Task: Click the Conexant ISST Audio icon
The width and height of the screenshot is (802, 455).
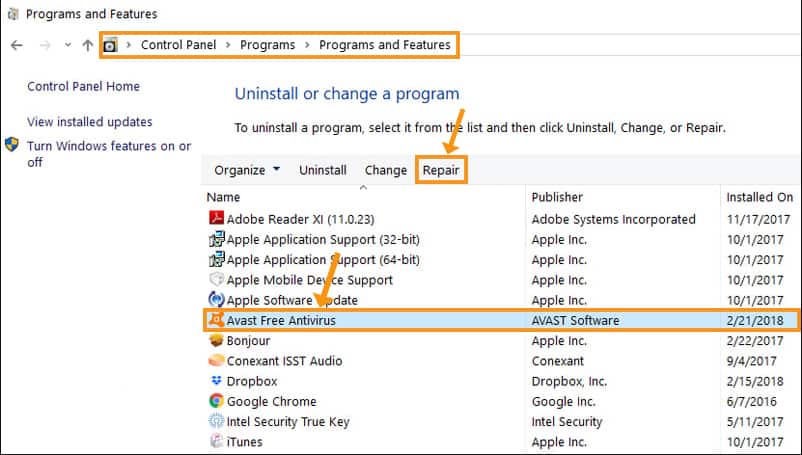Action: coord(216,360)
